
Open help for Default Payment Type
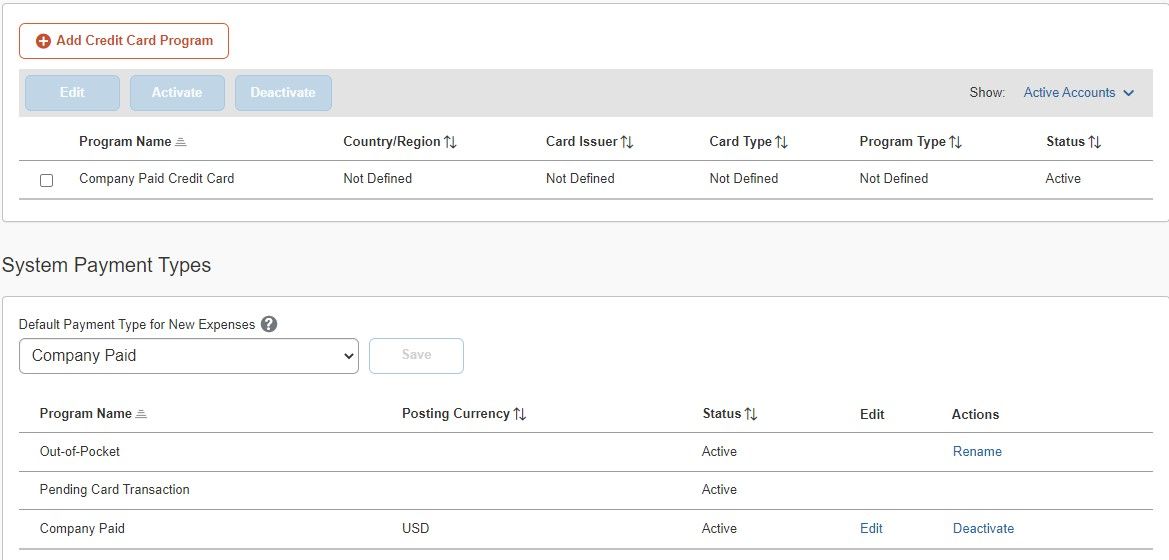coord(268,324)
